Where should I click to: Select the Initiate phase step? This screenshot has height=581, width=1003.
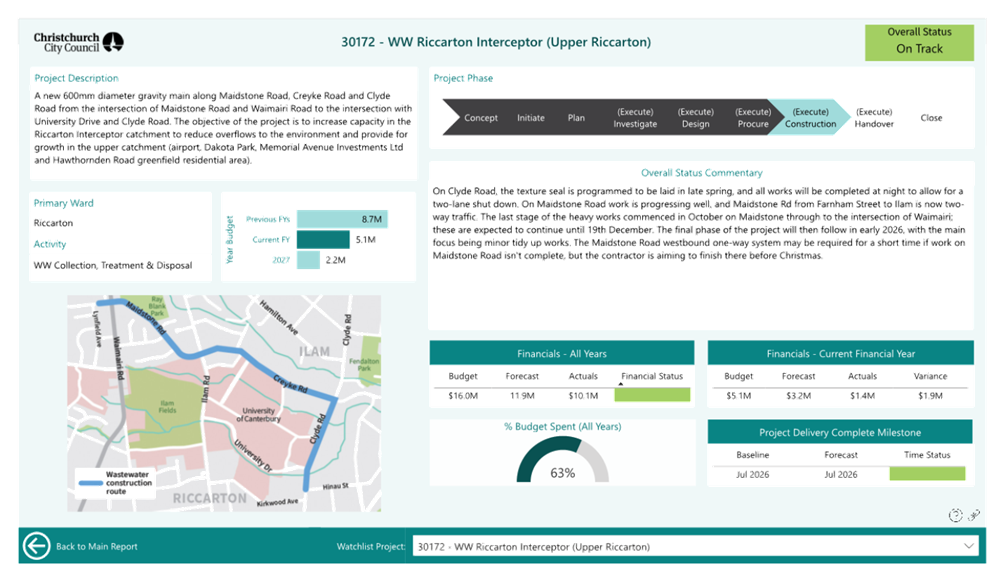530,118
